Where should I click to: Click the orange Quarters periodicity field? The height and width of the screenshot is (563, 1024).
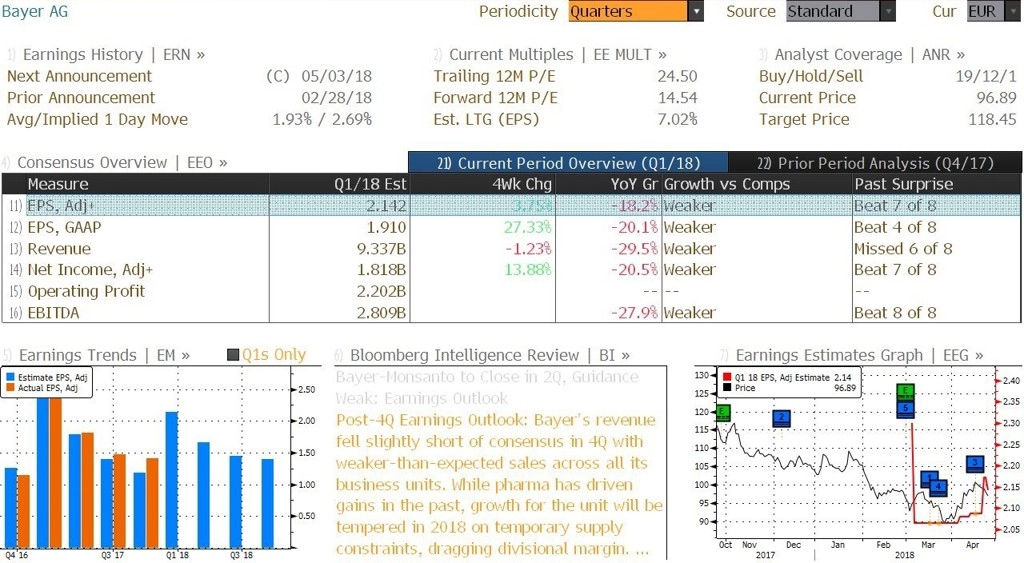point(628,11)
